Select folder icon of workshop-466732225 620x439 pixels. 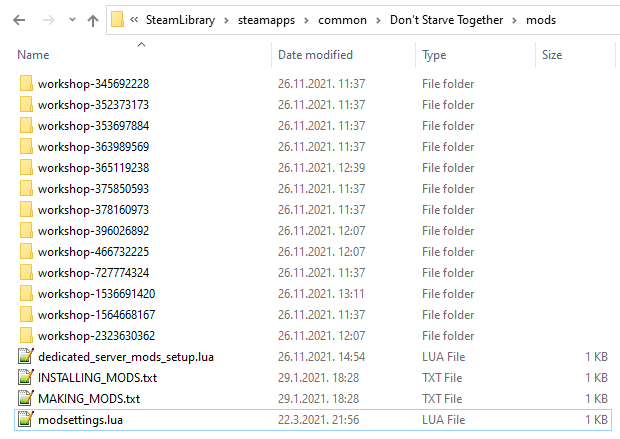click(26, 251)
